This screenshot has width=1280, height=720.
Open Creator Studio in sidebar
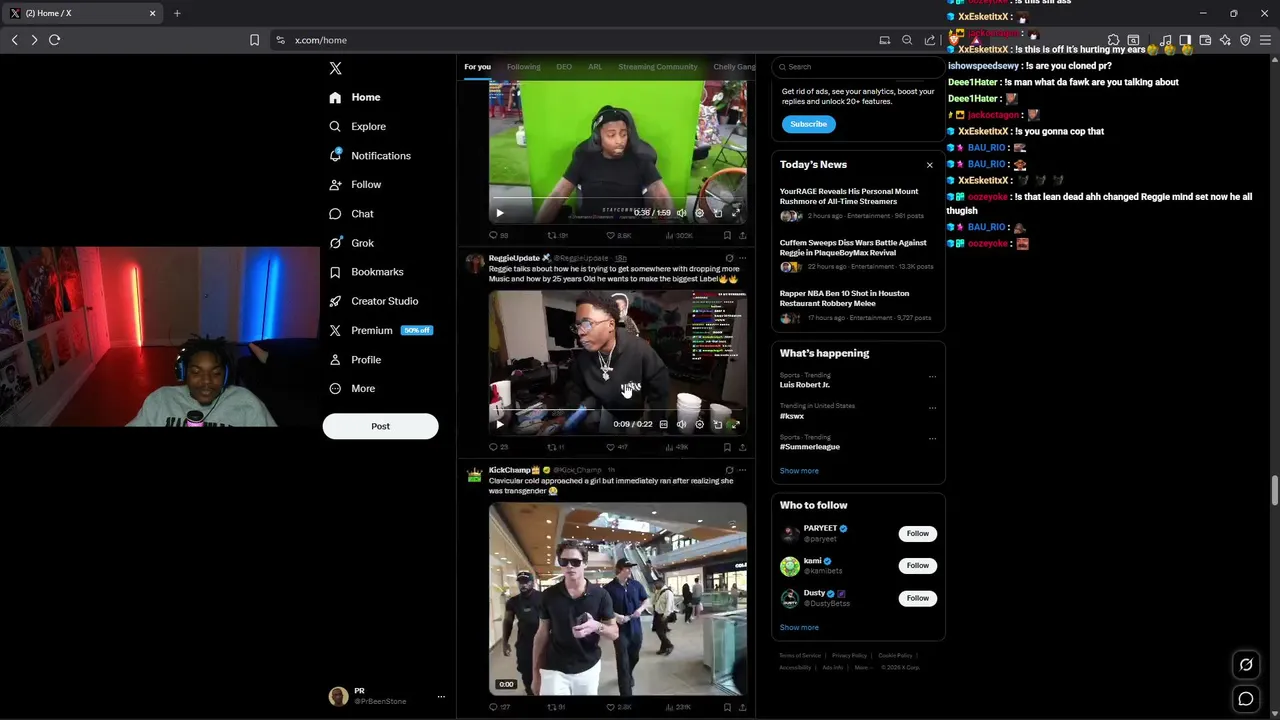(373, 301)
